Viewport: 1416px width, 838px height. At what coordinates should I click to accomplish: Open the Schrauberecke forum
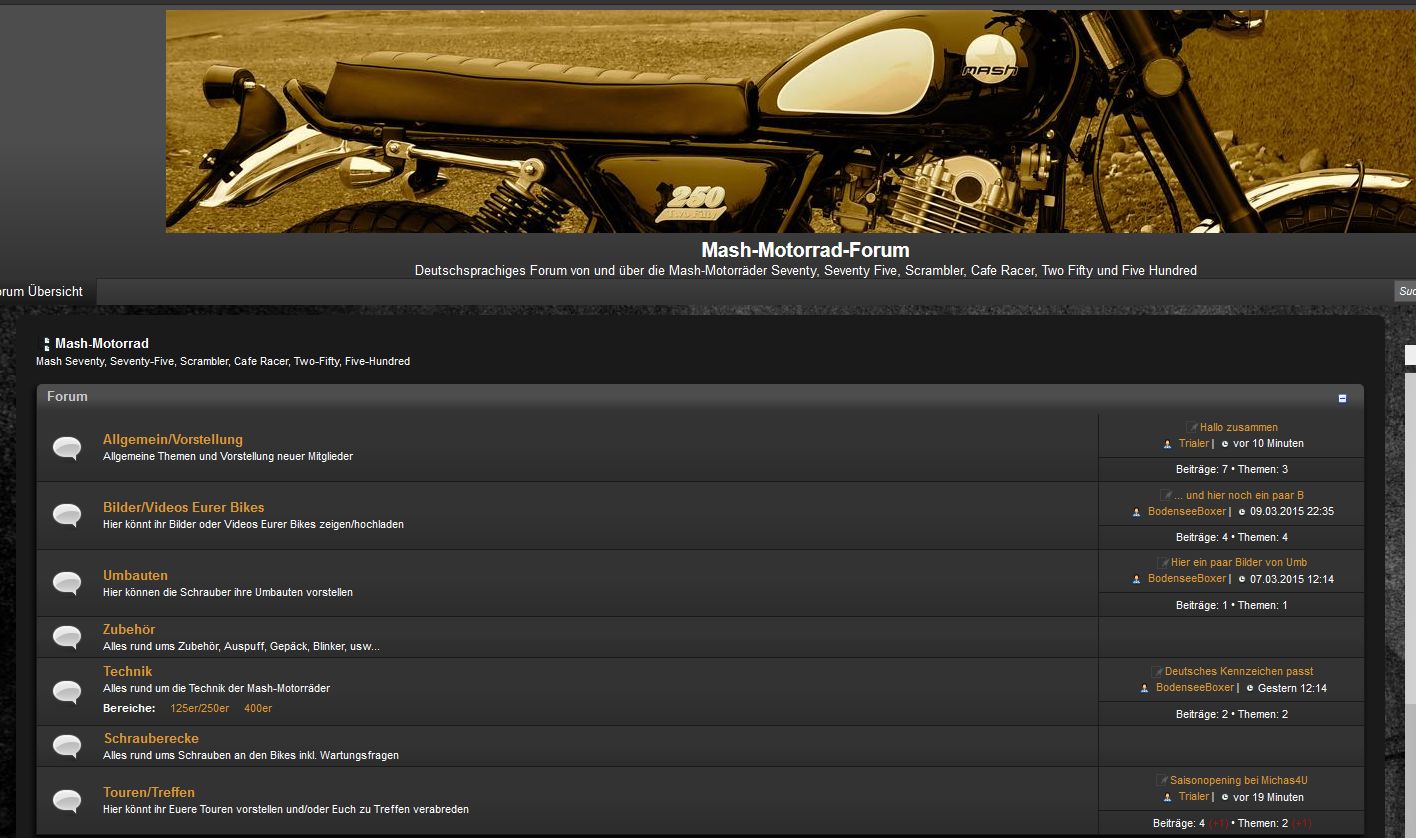coord(151,738)
